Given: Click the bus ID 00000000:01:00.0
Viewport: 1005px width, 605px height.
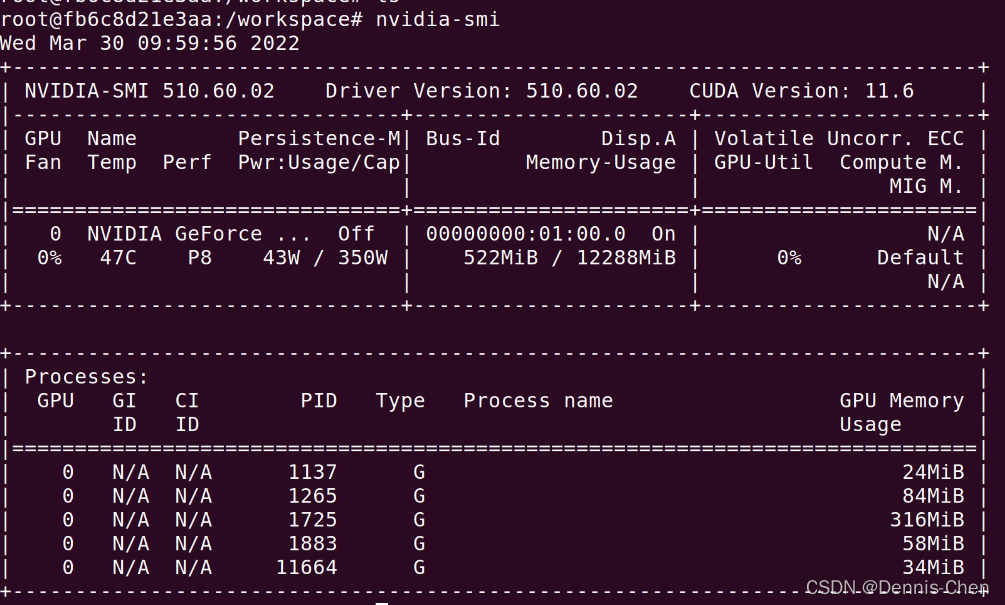Looking at the screenshot, I should (526, 233).
